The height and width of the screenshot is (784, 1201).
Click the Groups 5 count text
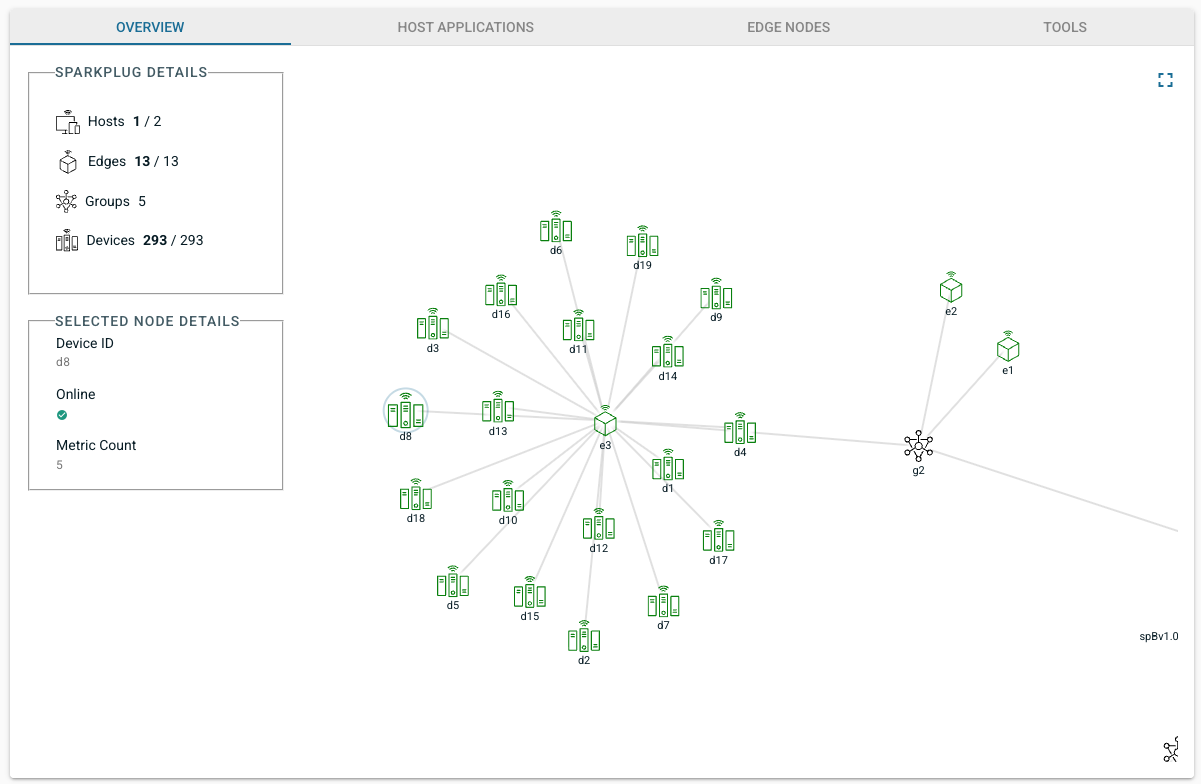click(x=115, y=201)
